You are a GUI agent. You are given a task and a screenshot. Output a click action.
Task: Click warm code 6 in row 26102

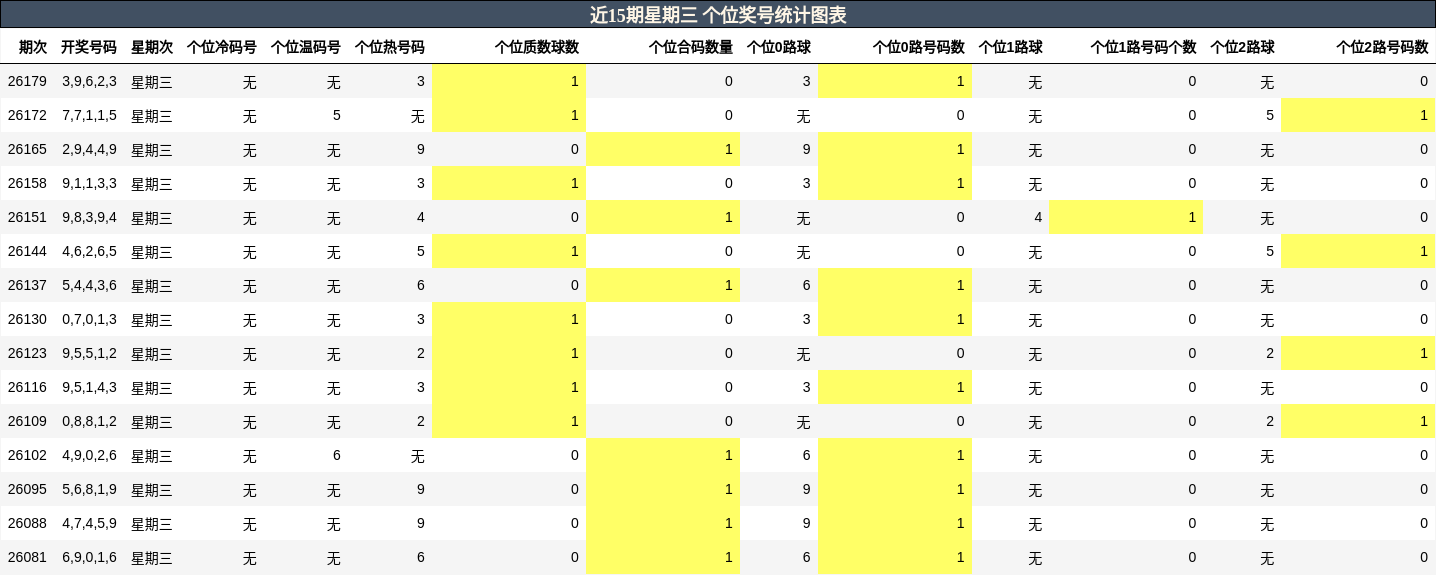(x=337, y=455)
